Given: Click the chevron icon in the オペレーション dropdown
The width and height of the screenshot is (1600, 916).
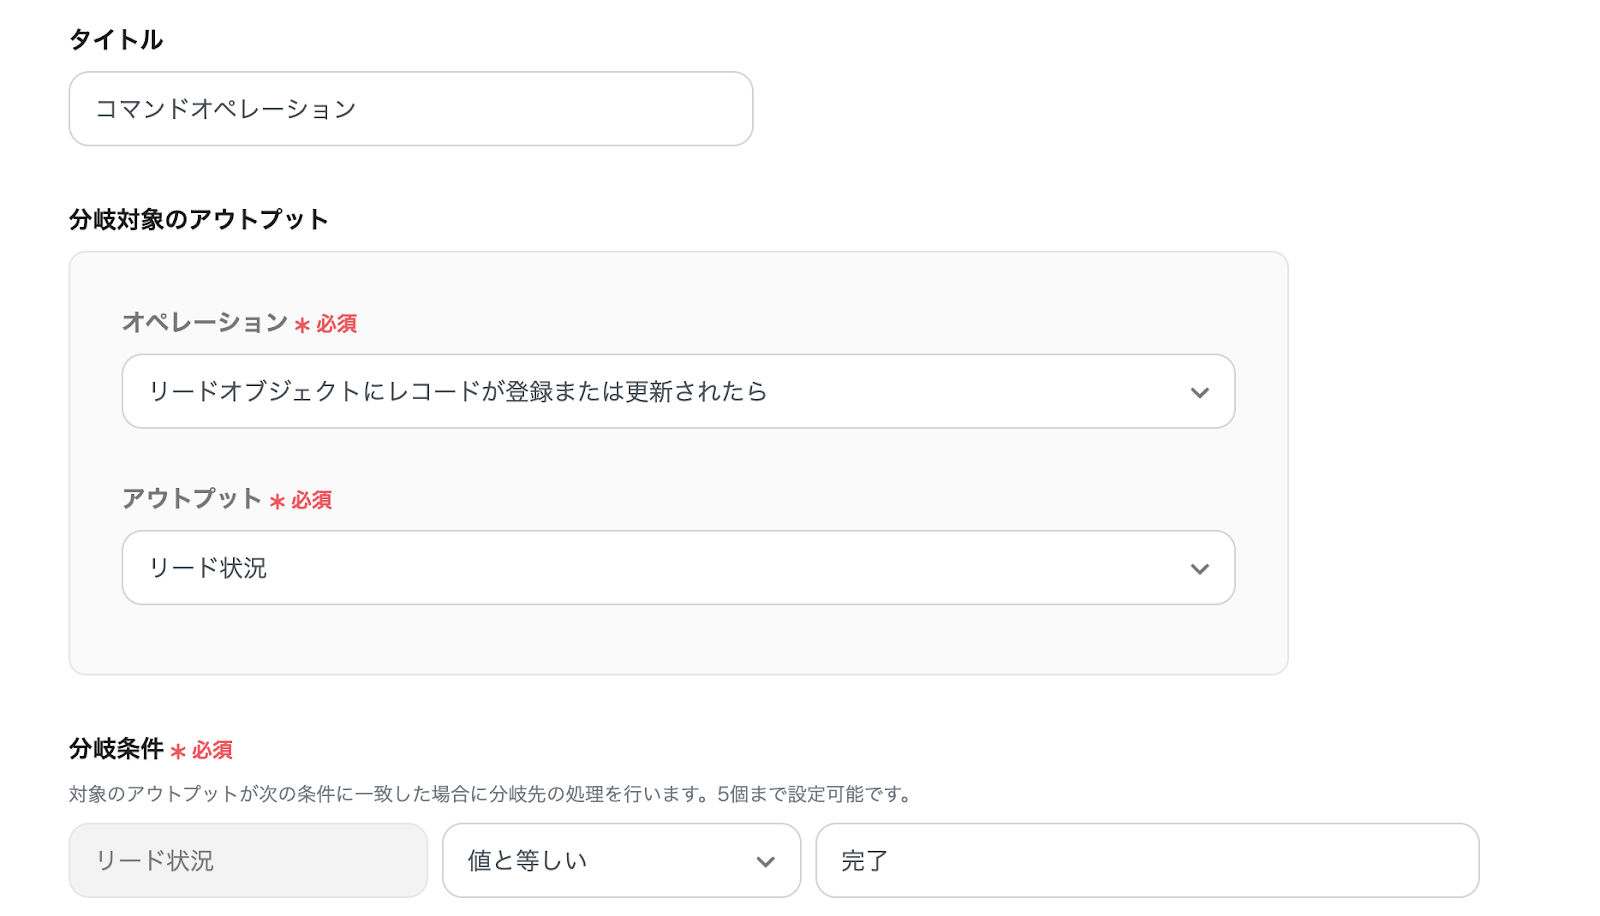Looking at the screenshot, I should [x=1199, y=393].
